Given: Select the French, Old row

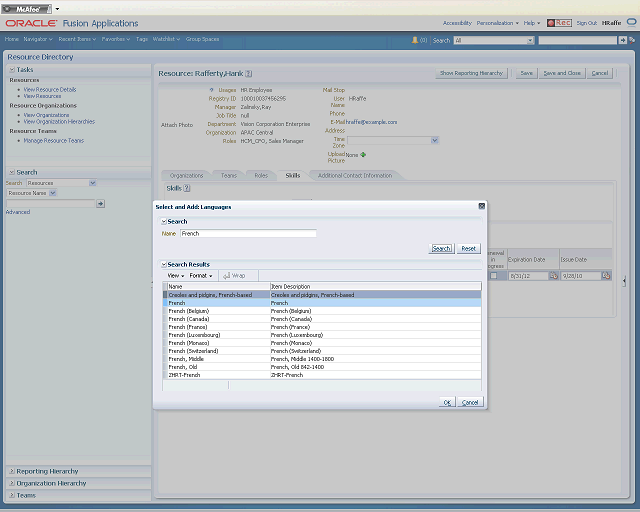Looking at the screenshot, I should pos(322,367).
